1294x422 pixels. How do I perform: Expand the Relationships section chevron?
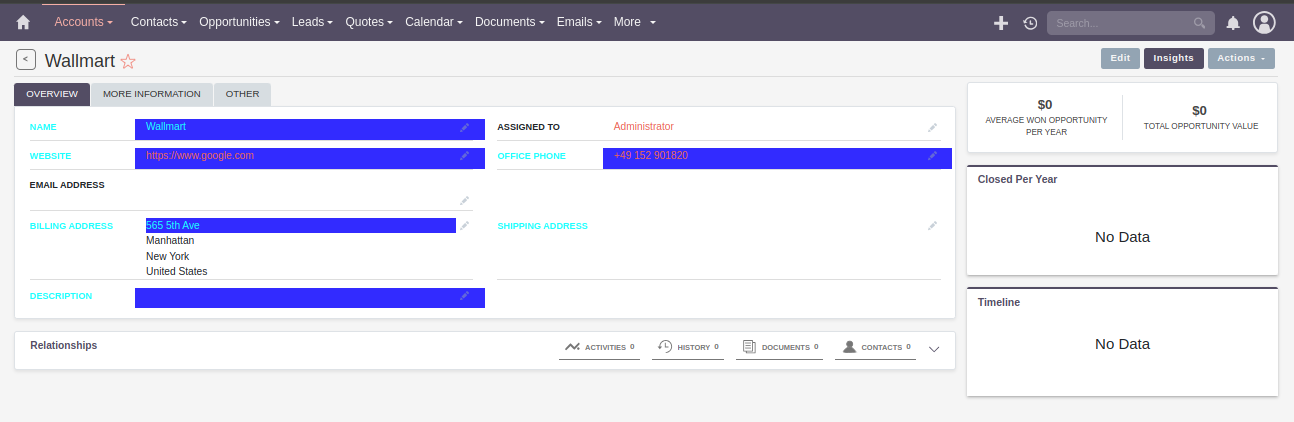(934, 349)
